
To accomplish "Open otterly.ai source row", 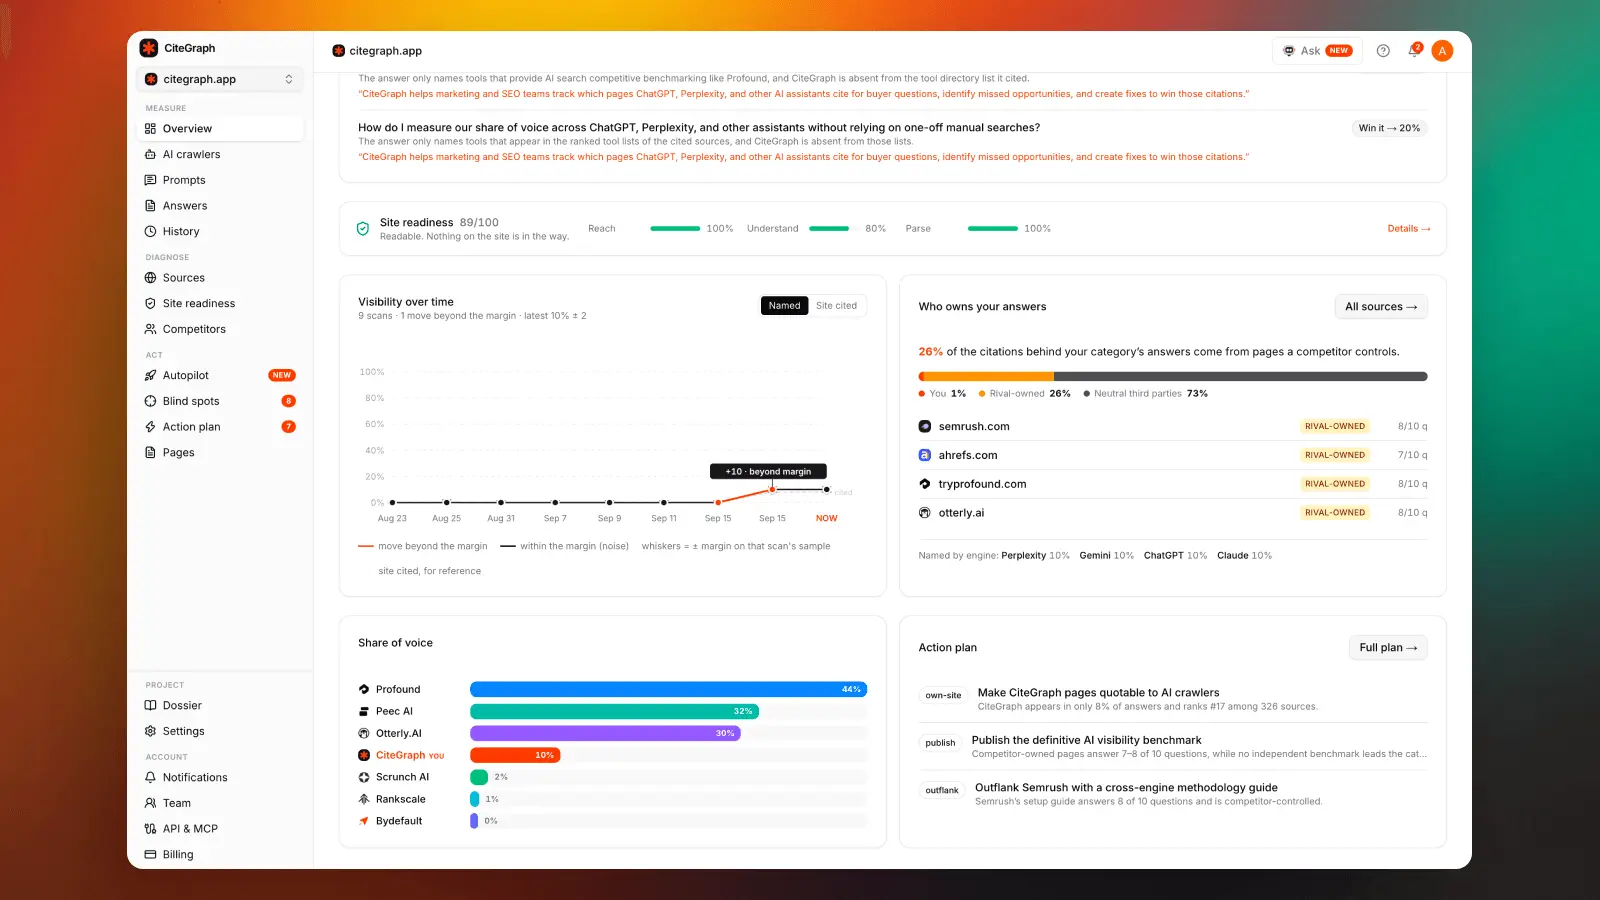I will pos(1173,513).
